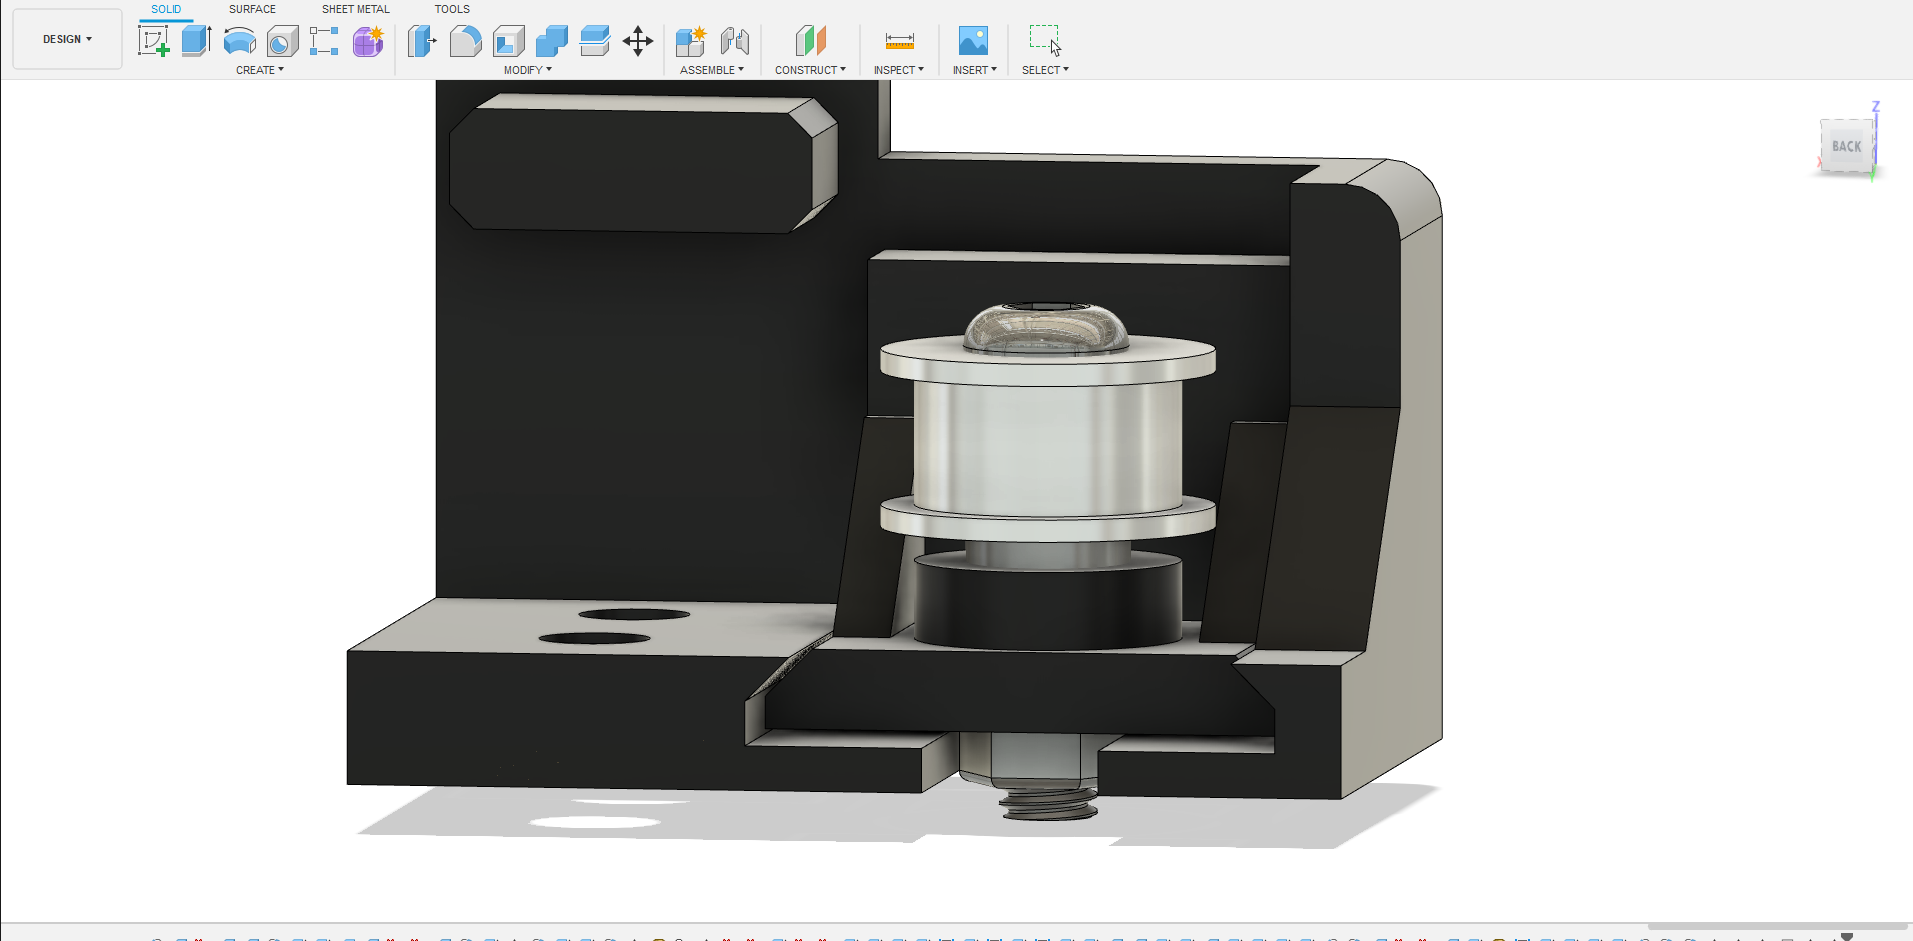Switch to the SURFACE tab
Viewport: 1913px width, 941px height.
(x=252, y=9)
